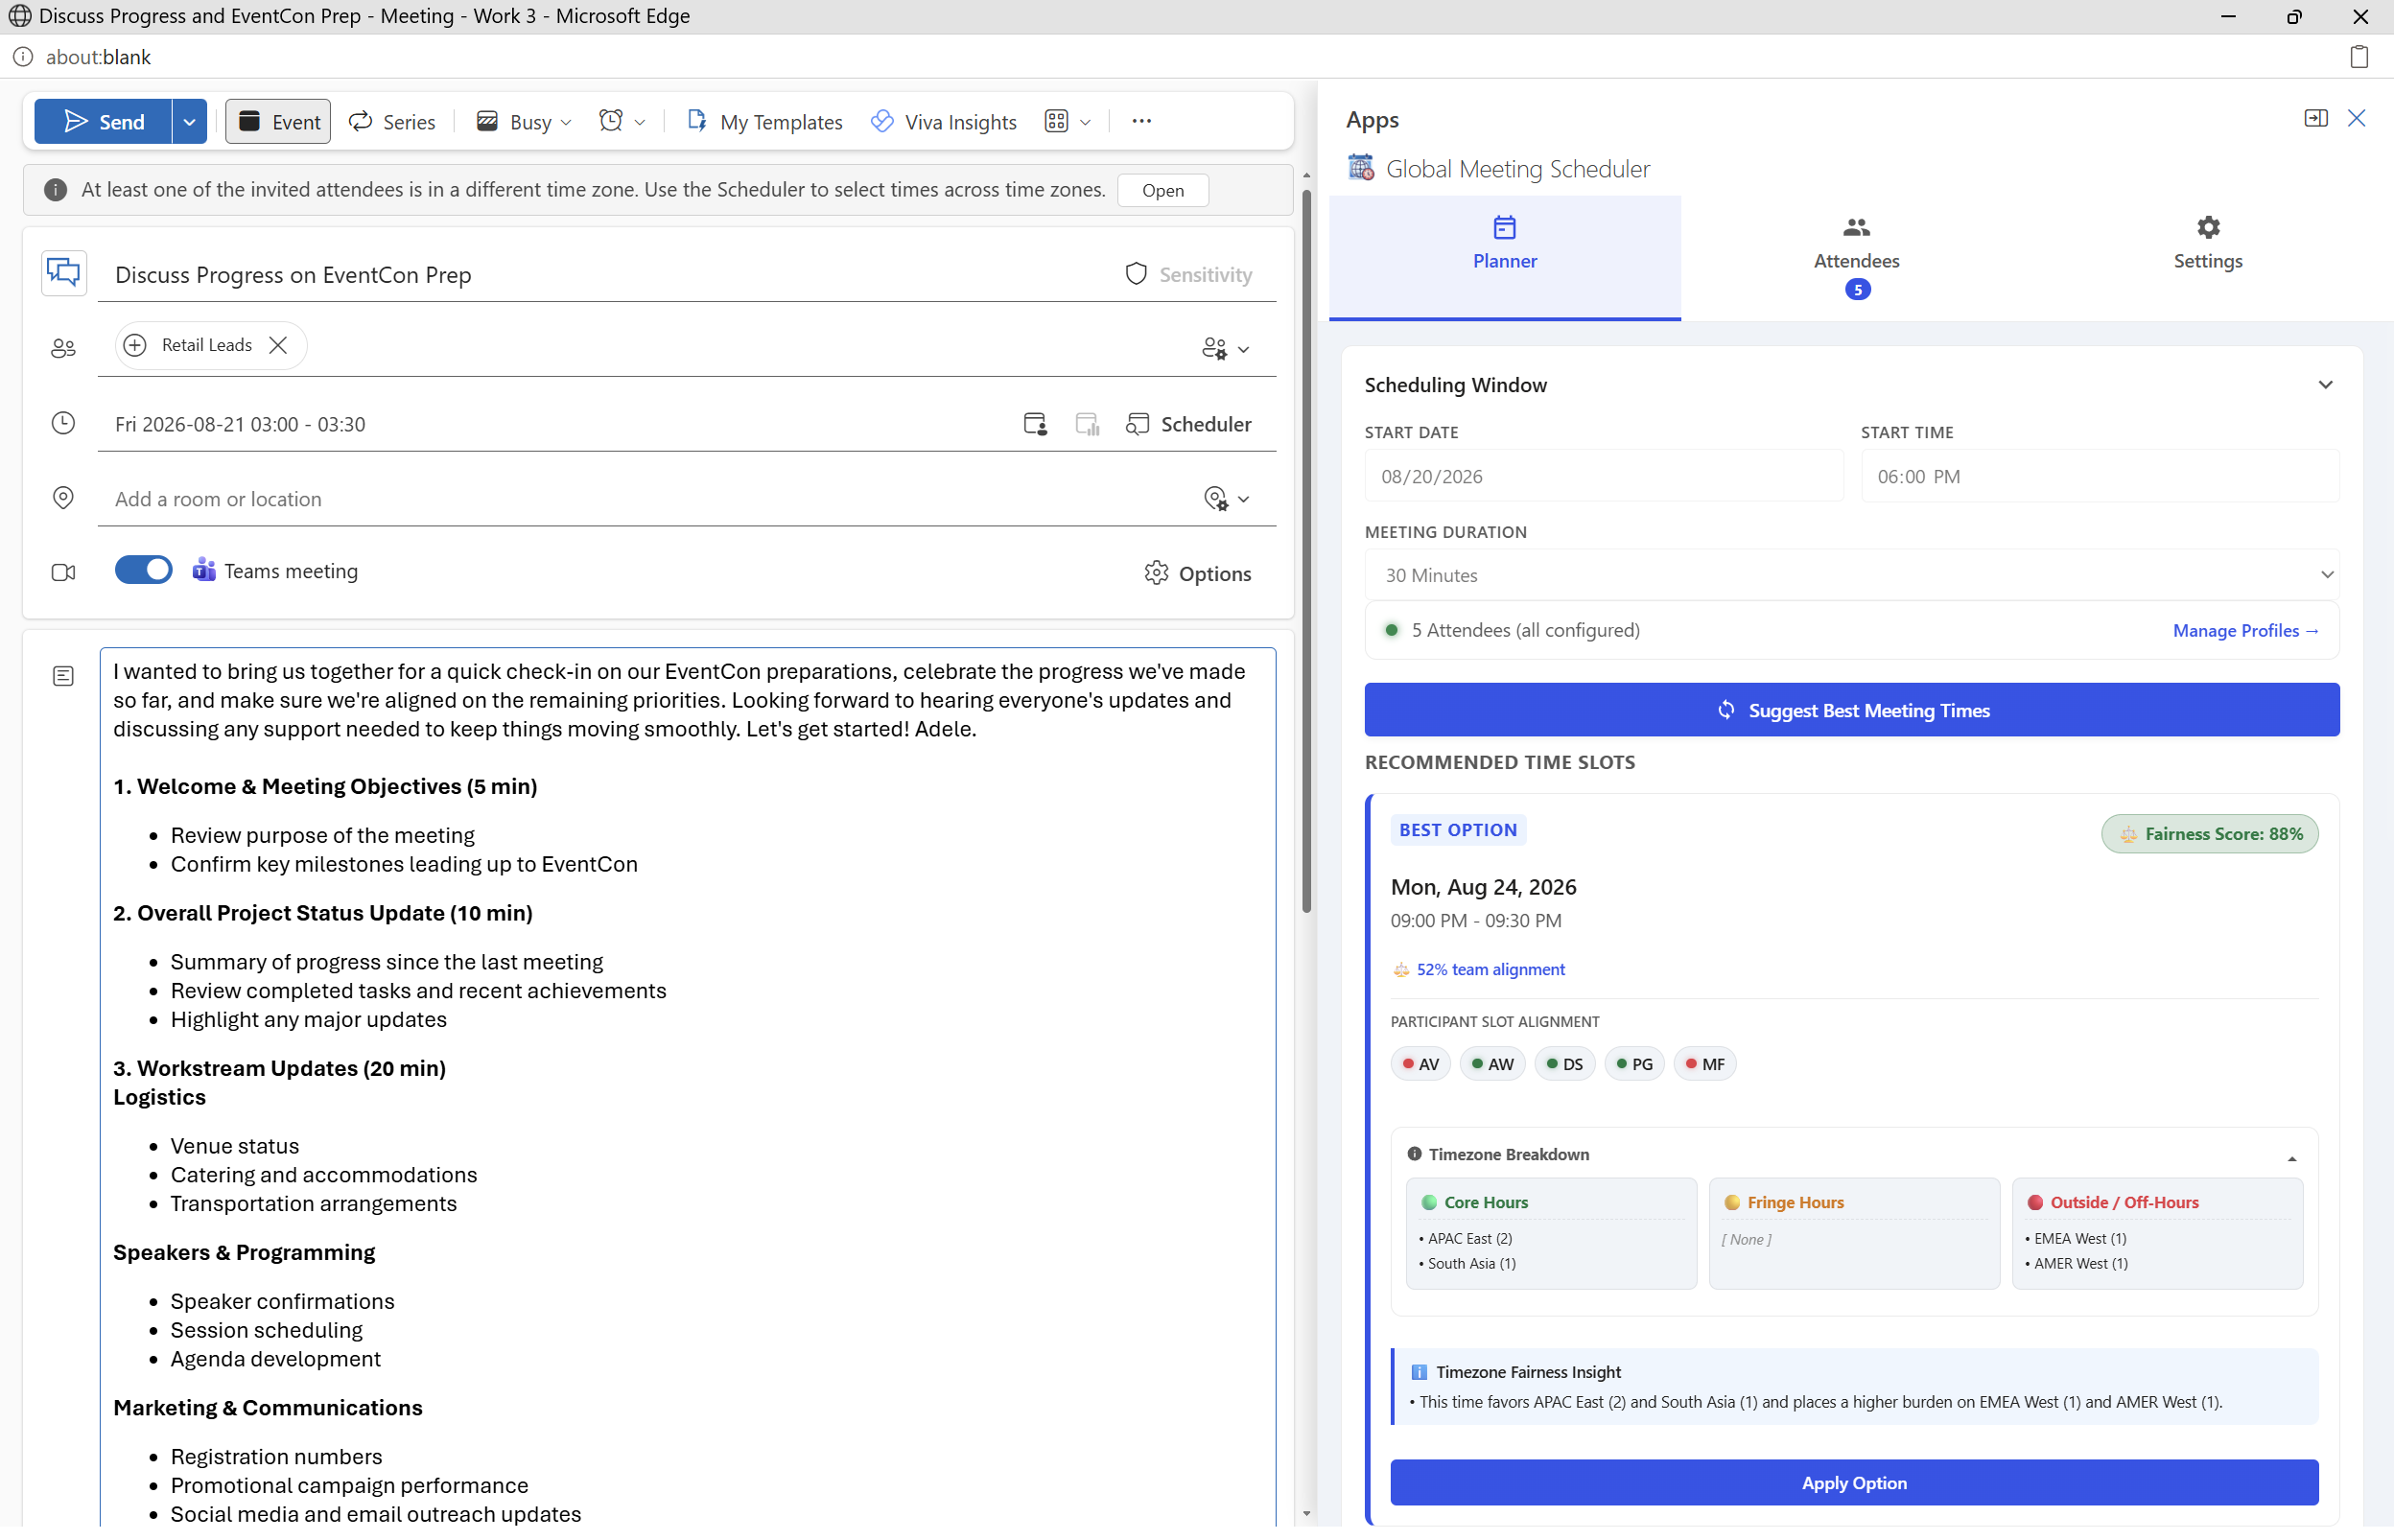
Task: Click the calendar availability icon
Action: [1035, 424]
